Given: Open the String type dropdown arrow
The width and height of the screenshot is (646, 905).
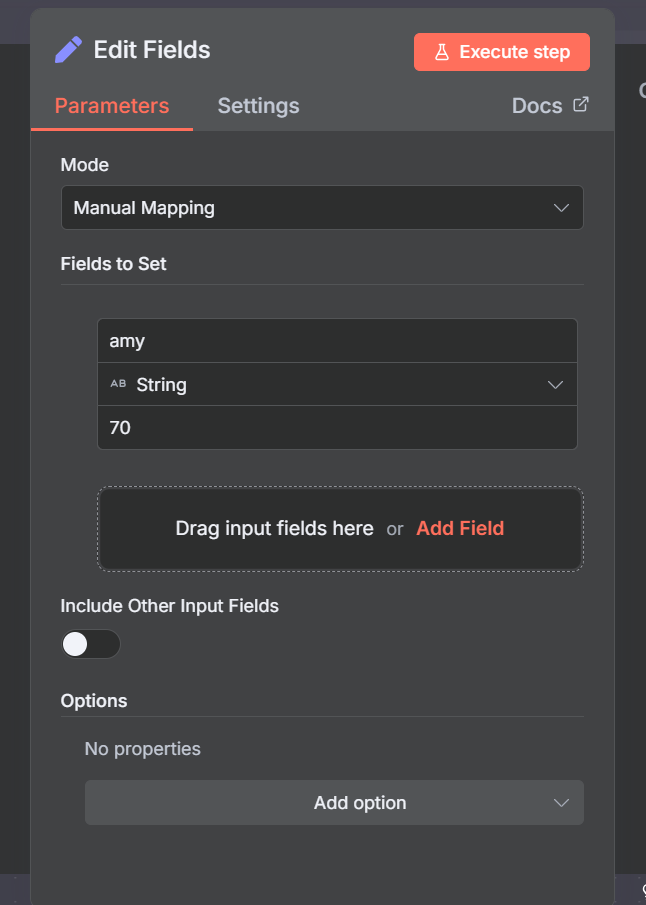Looking at the screenshot, I should tap(556, 385).
